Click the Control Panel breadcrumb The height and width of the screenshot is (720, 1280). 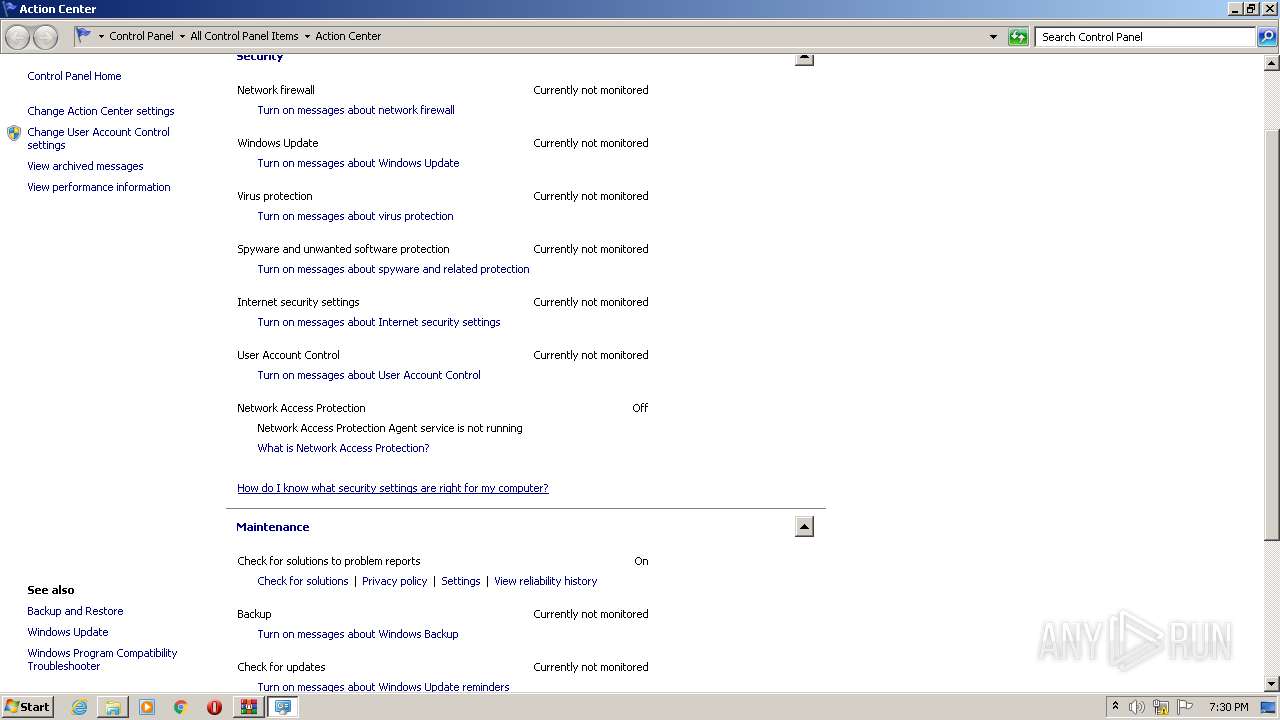pos(141,36)
